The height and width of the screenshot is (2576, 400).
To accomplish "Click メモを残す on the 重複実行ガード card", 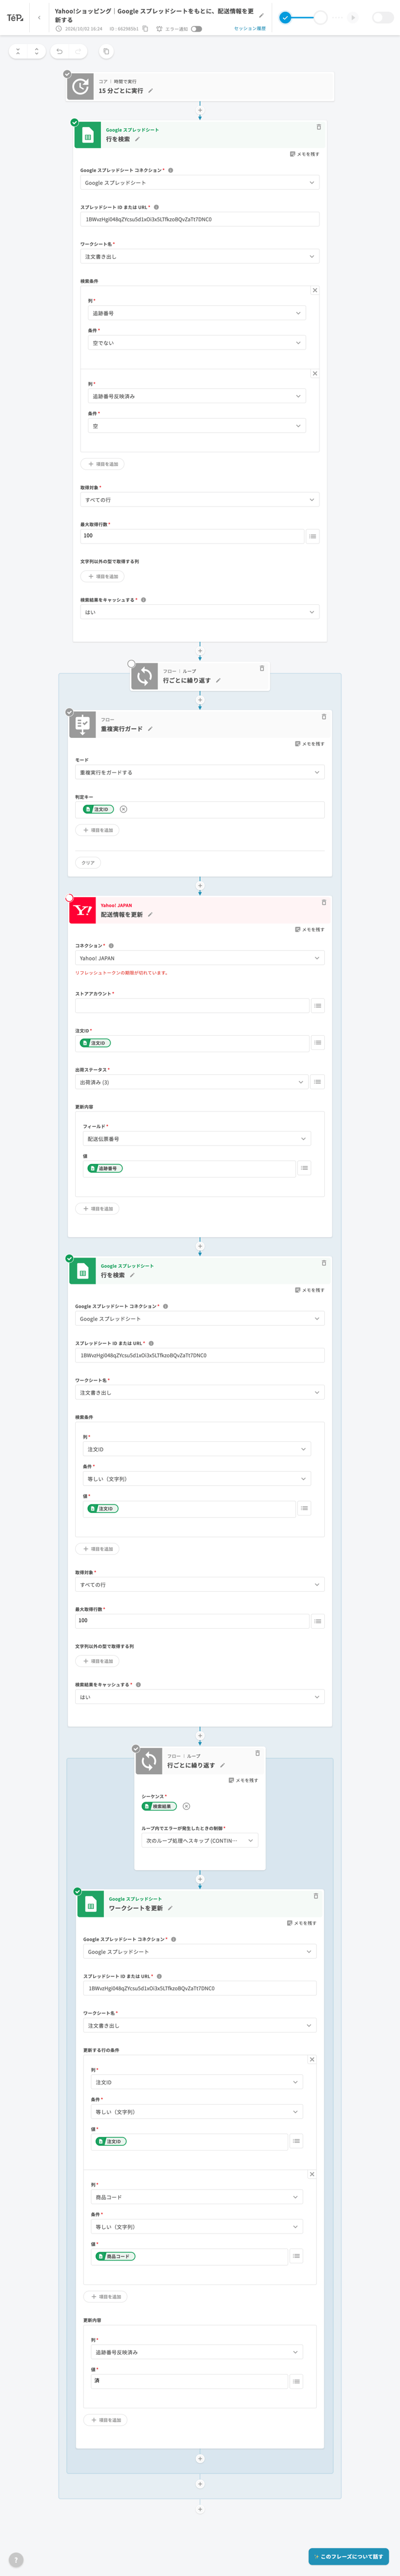I will [310, 744].
